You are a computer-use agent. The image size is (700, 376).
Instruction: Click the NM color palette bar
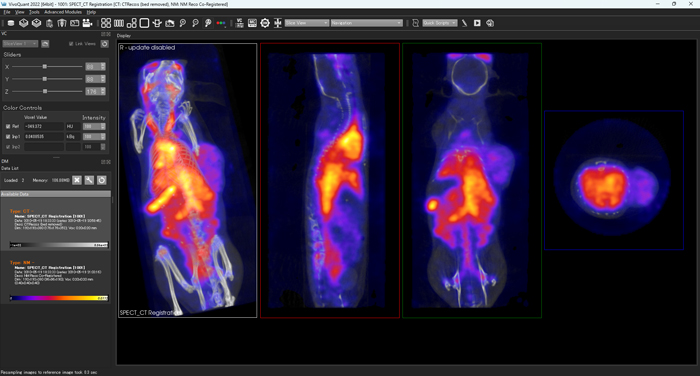click(x=59, y=298)
